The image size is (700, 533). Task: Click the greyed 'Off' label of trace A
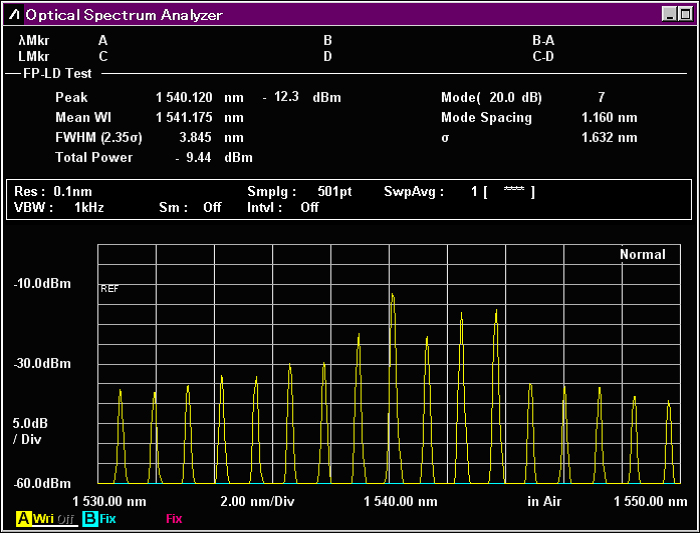tap(66, 519)
